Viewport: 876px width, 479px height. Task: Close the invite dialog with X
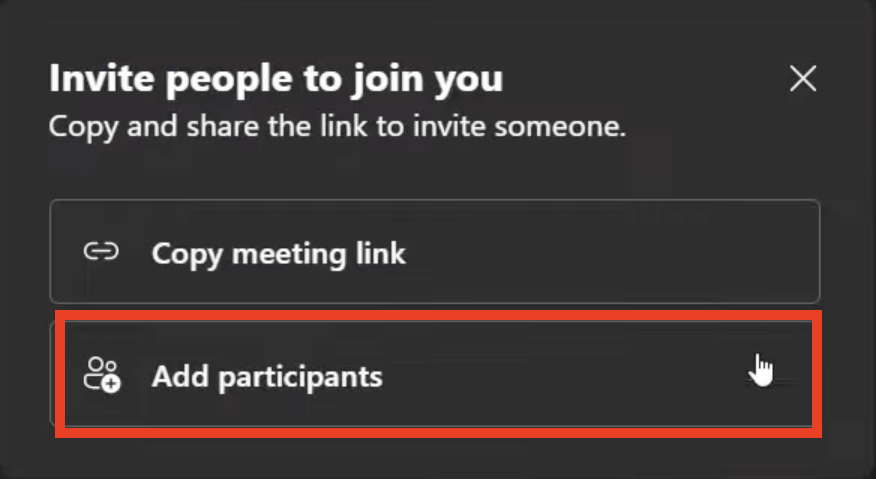[803, 78]
